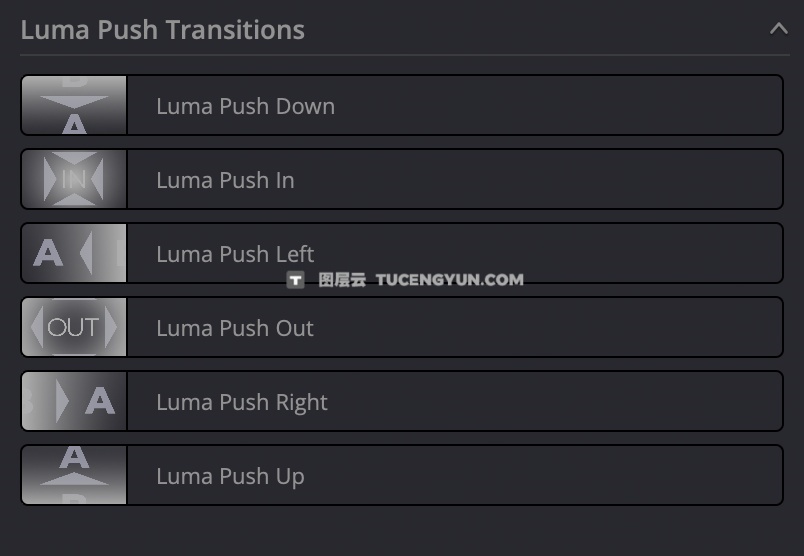This screenshot has height=556, width=804.
Task: Select the Luma Push Down text label
Action: (x=245, y=106)
